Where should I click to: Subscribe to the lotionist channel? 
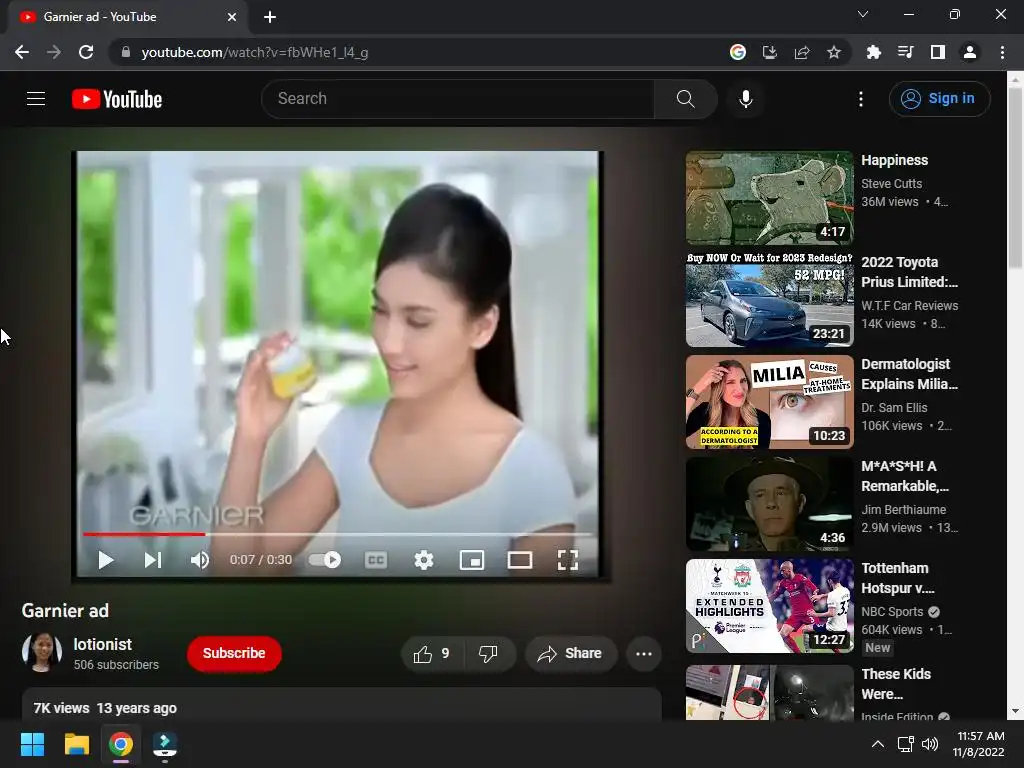point(234,653)
